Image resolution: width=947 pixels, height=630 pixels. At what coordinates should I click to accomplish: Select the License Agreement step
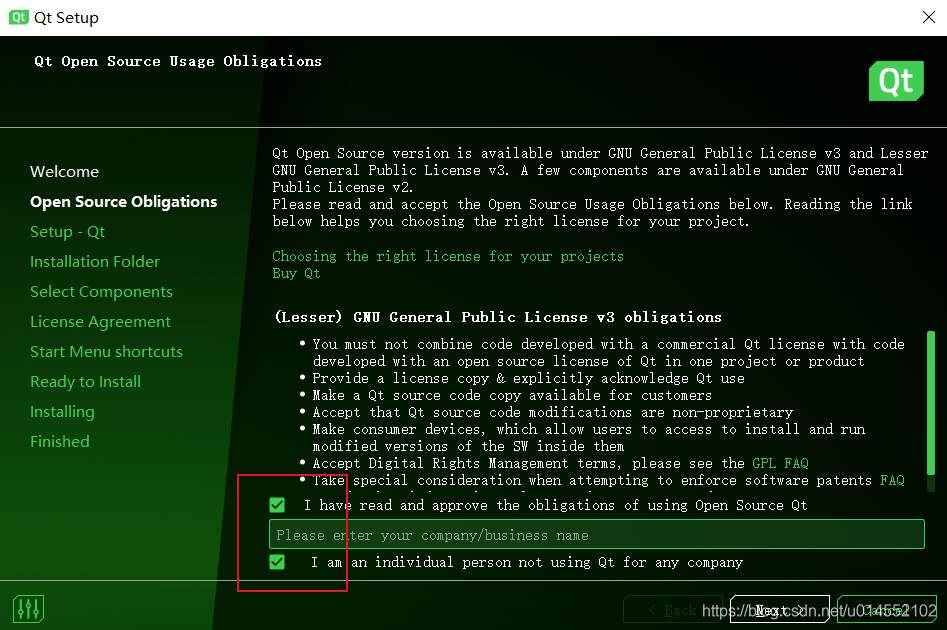(x=100, y=321)
